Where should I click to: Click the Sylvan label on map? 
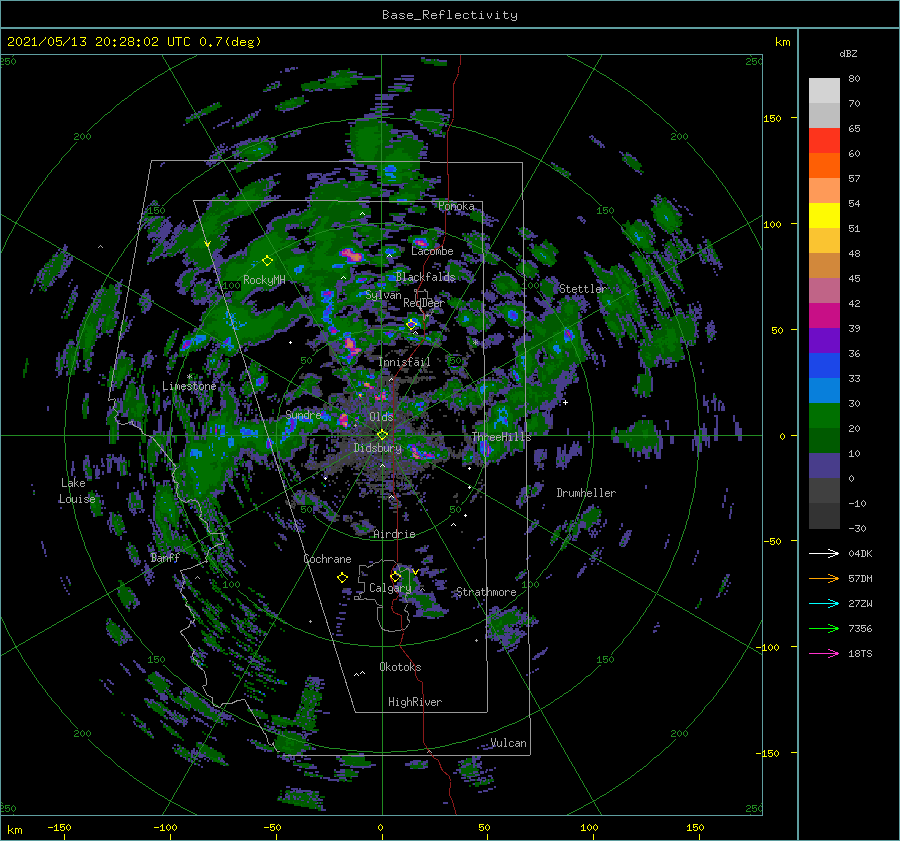pos(383,296)
